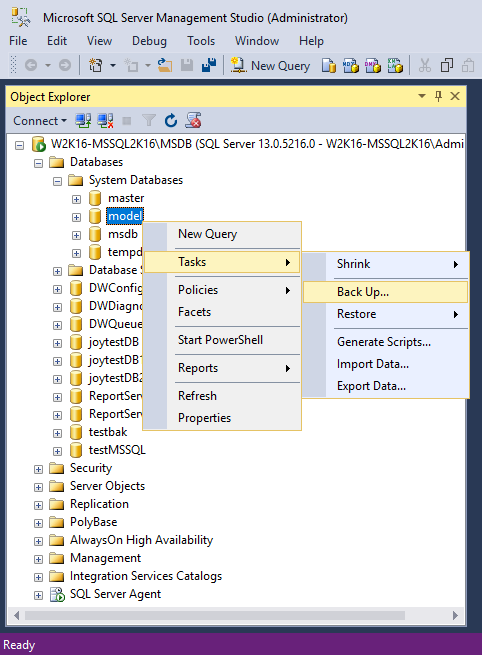The width and height of the screenshot is (482, 655).
Task: Click the pin auto-hide icon on Object Explorer
Action: coord(438,96)
